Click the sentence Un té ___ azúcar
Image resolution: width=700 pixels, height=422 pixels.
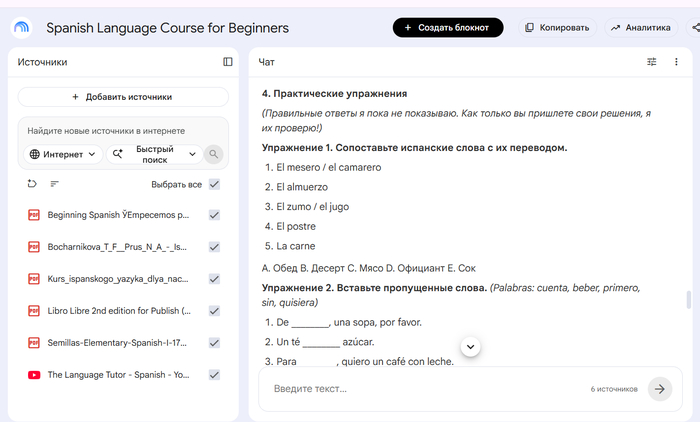325,342
